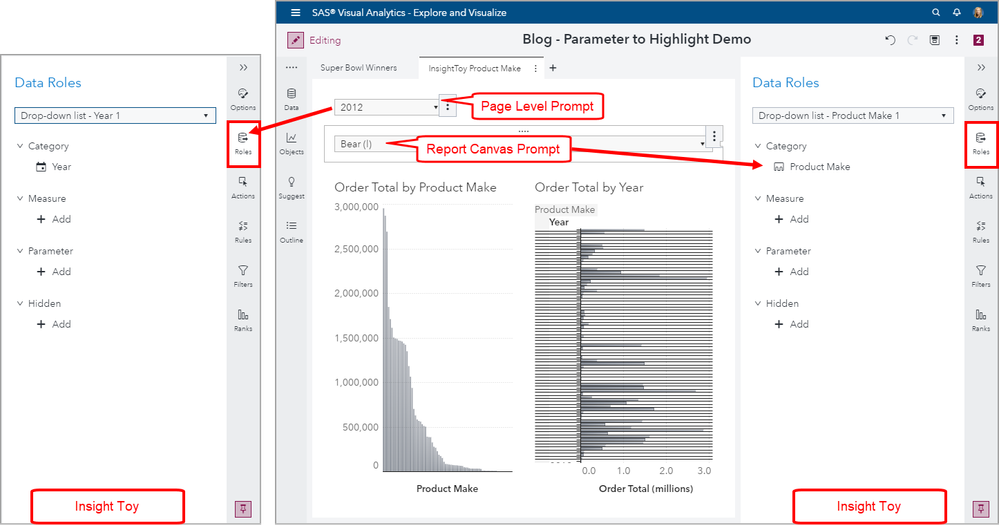The height and width of the screenshot is (526, 999).
Task: Click the left sidebar ellipsis above Data
Action: pyautogui.click(x=291, y=68)
